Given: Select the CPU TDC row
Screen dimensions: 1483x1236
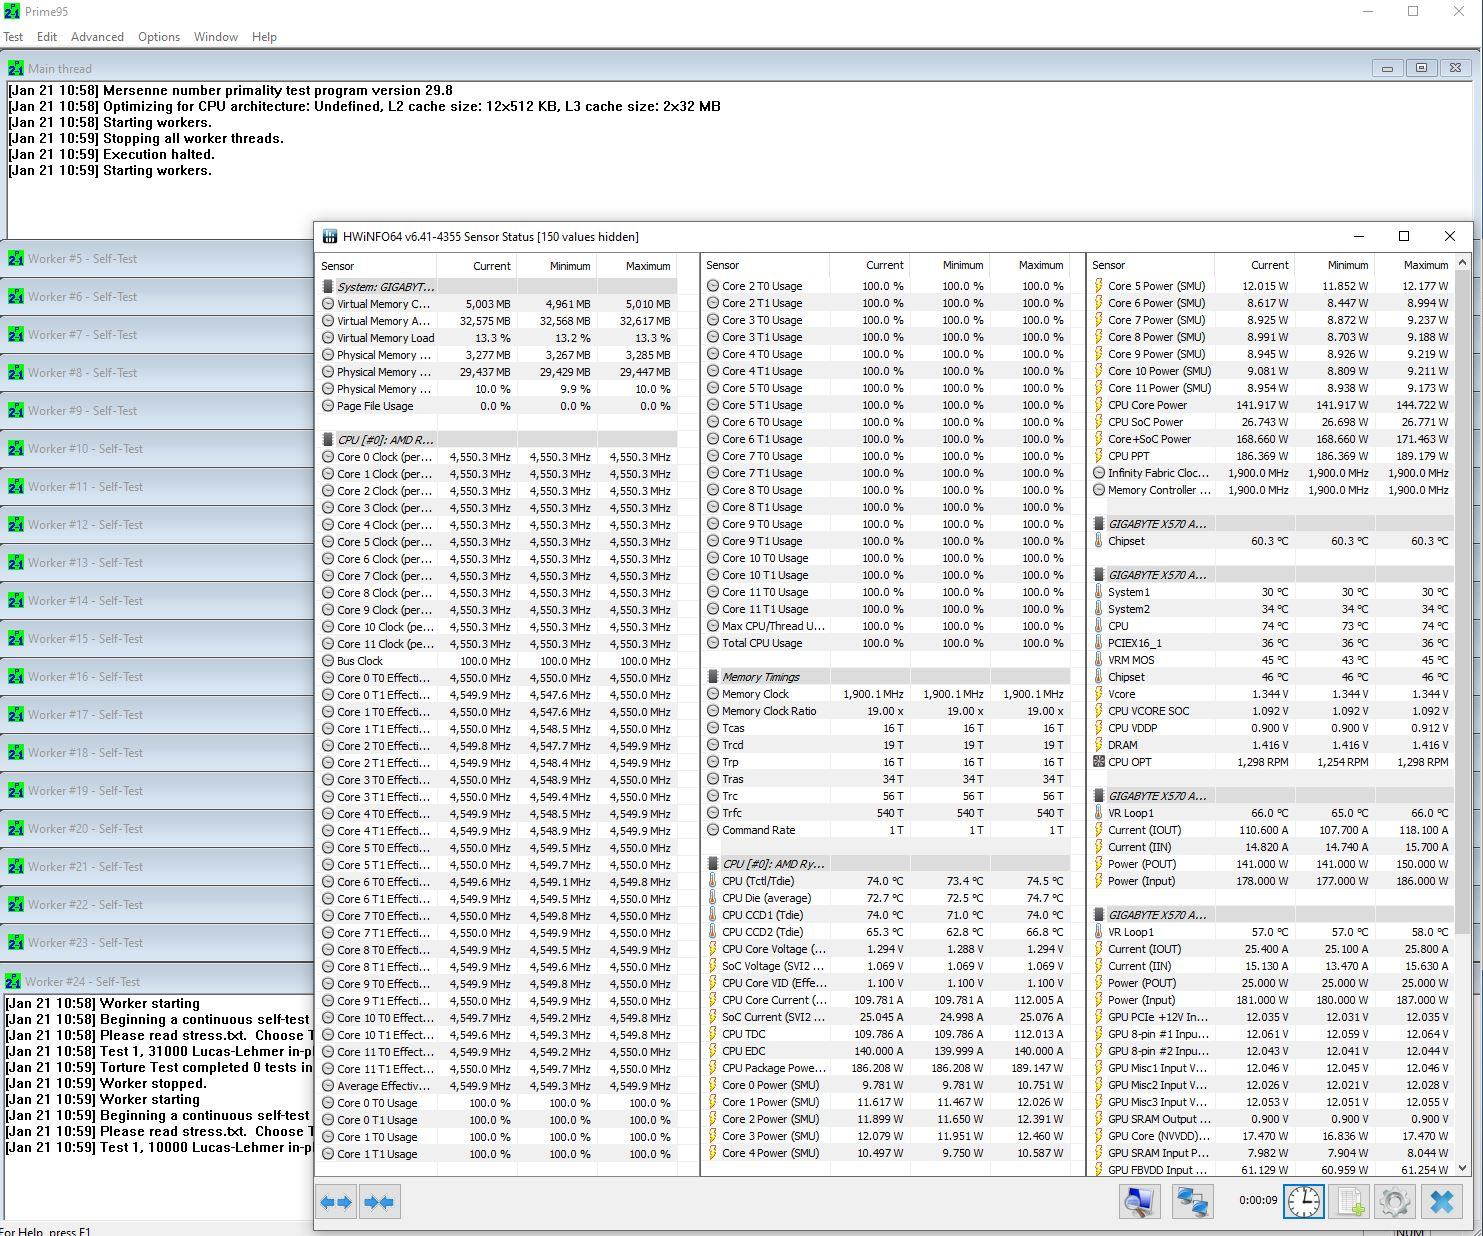Looking at the screenshot, I should [886, 1034].
